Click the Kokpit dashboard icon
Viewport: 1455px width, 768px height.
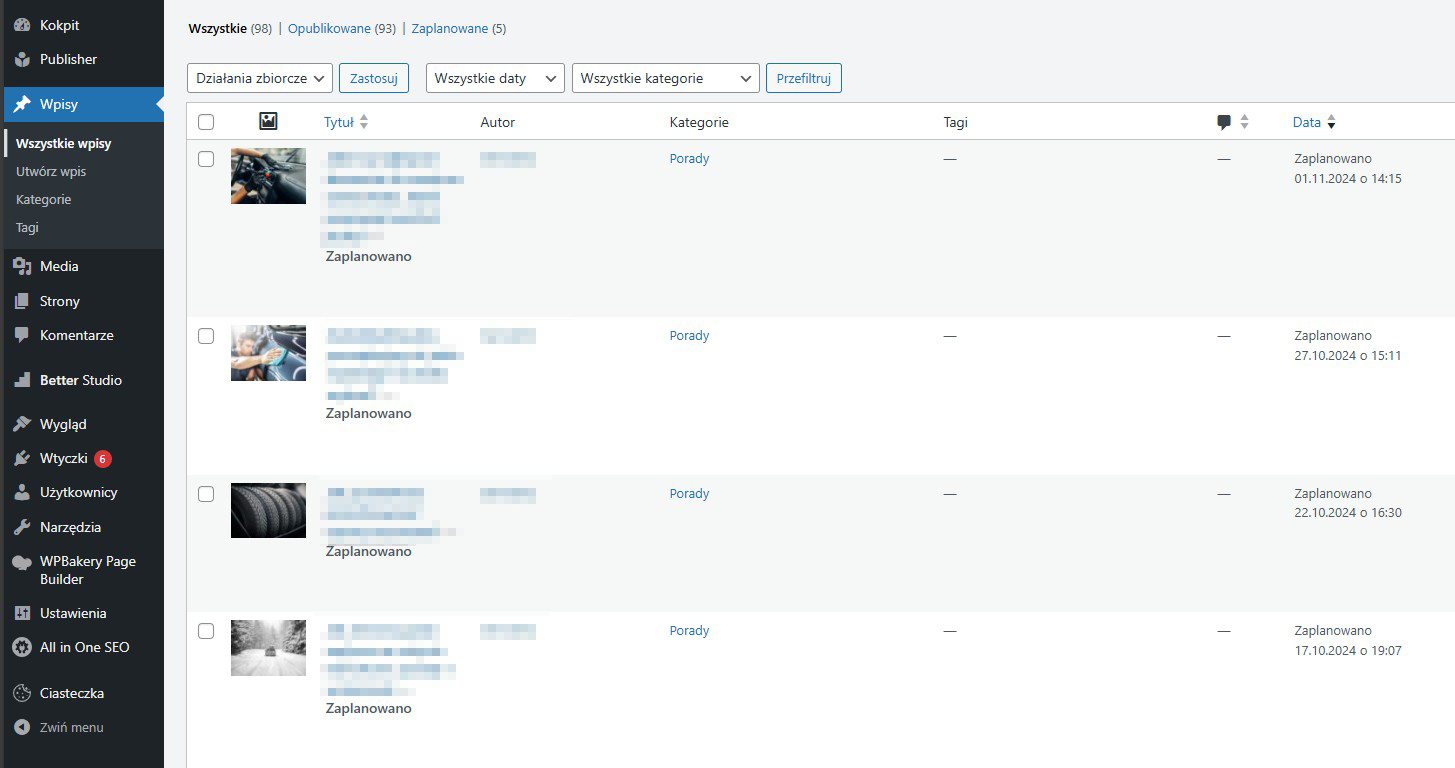click(x=22, y=25)
